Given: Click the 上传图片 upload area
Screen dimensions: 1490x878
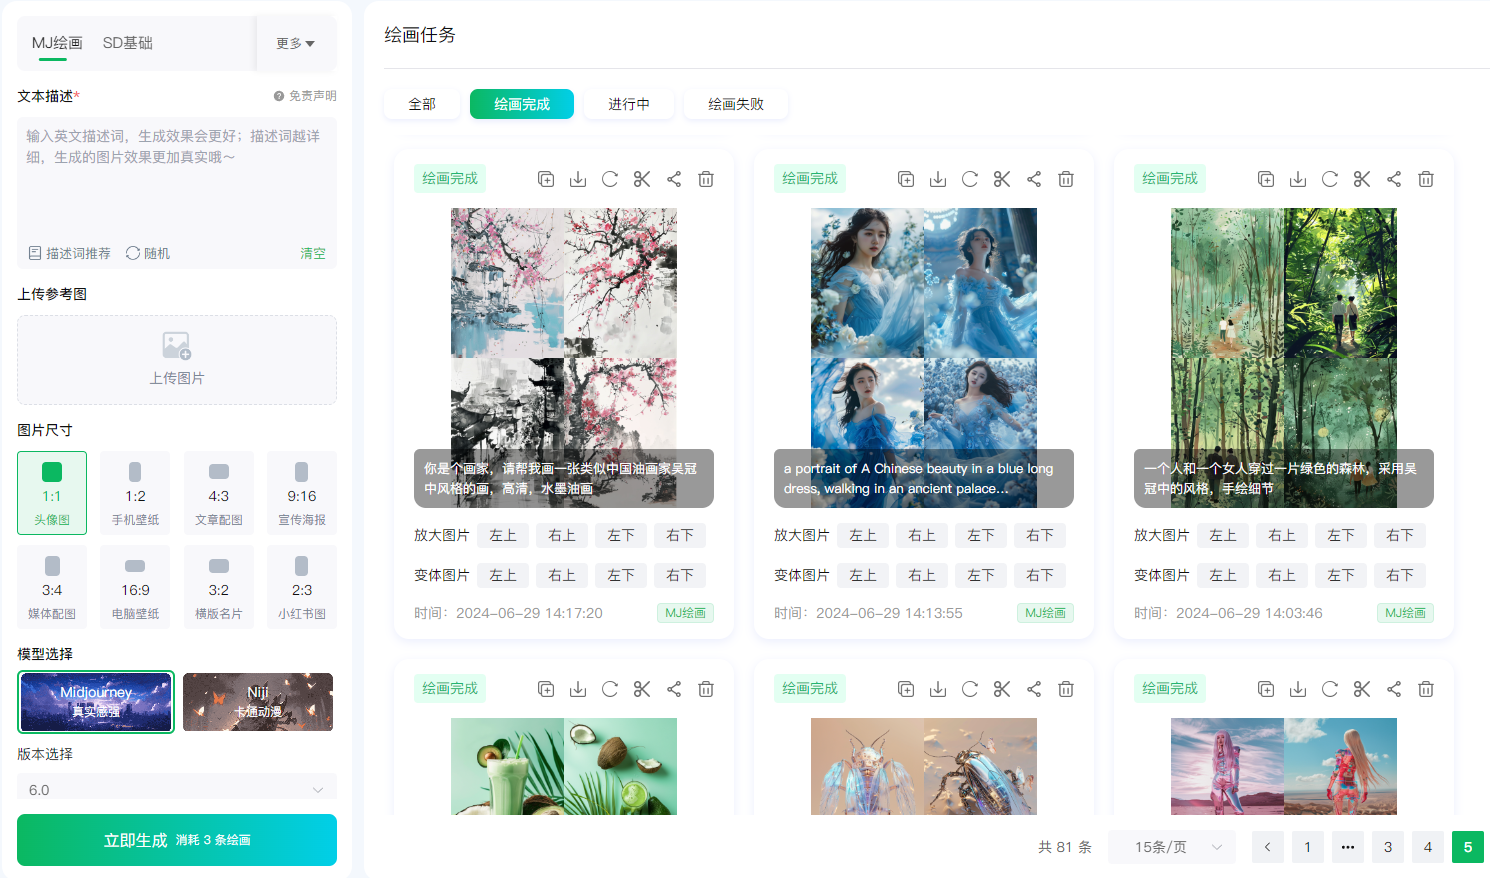Looking at the screenshot, I should 177,360.
